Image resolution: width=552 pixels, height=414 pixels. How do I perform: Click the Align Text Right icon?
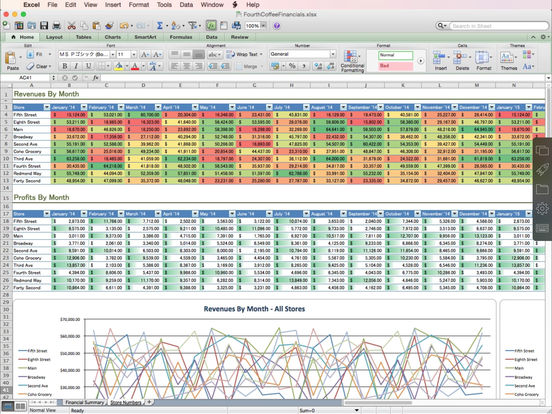coord(199,66)
